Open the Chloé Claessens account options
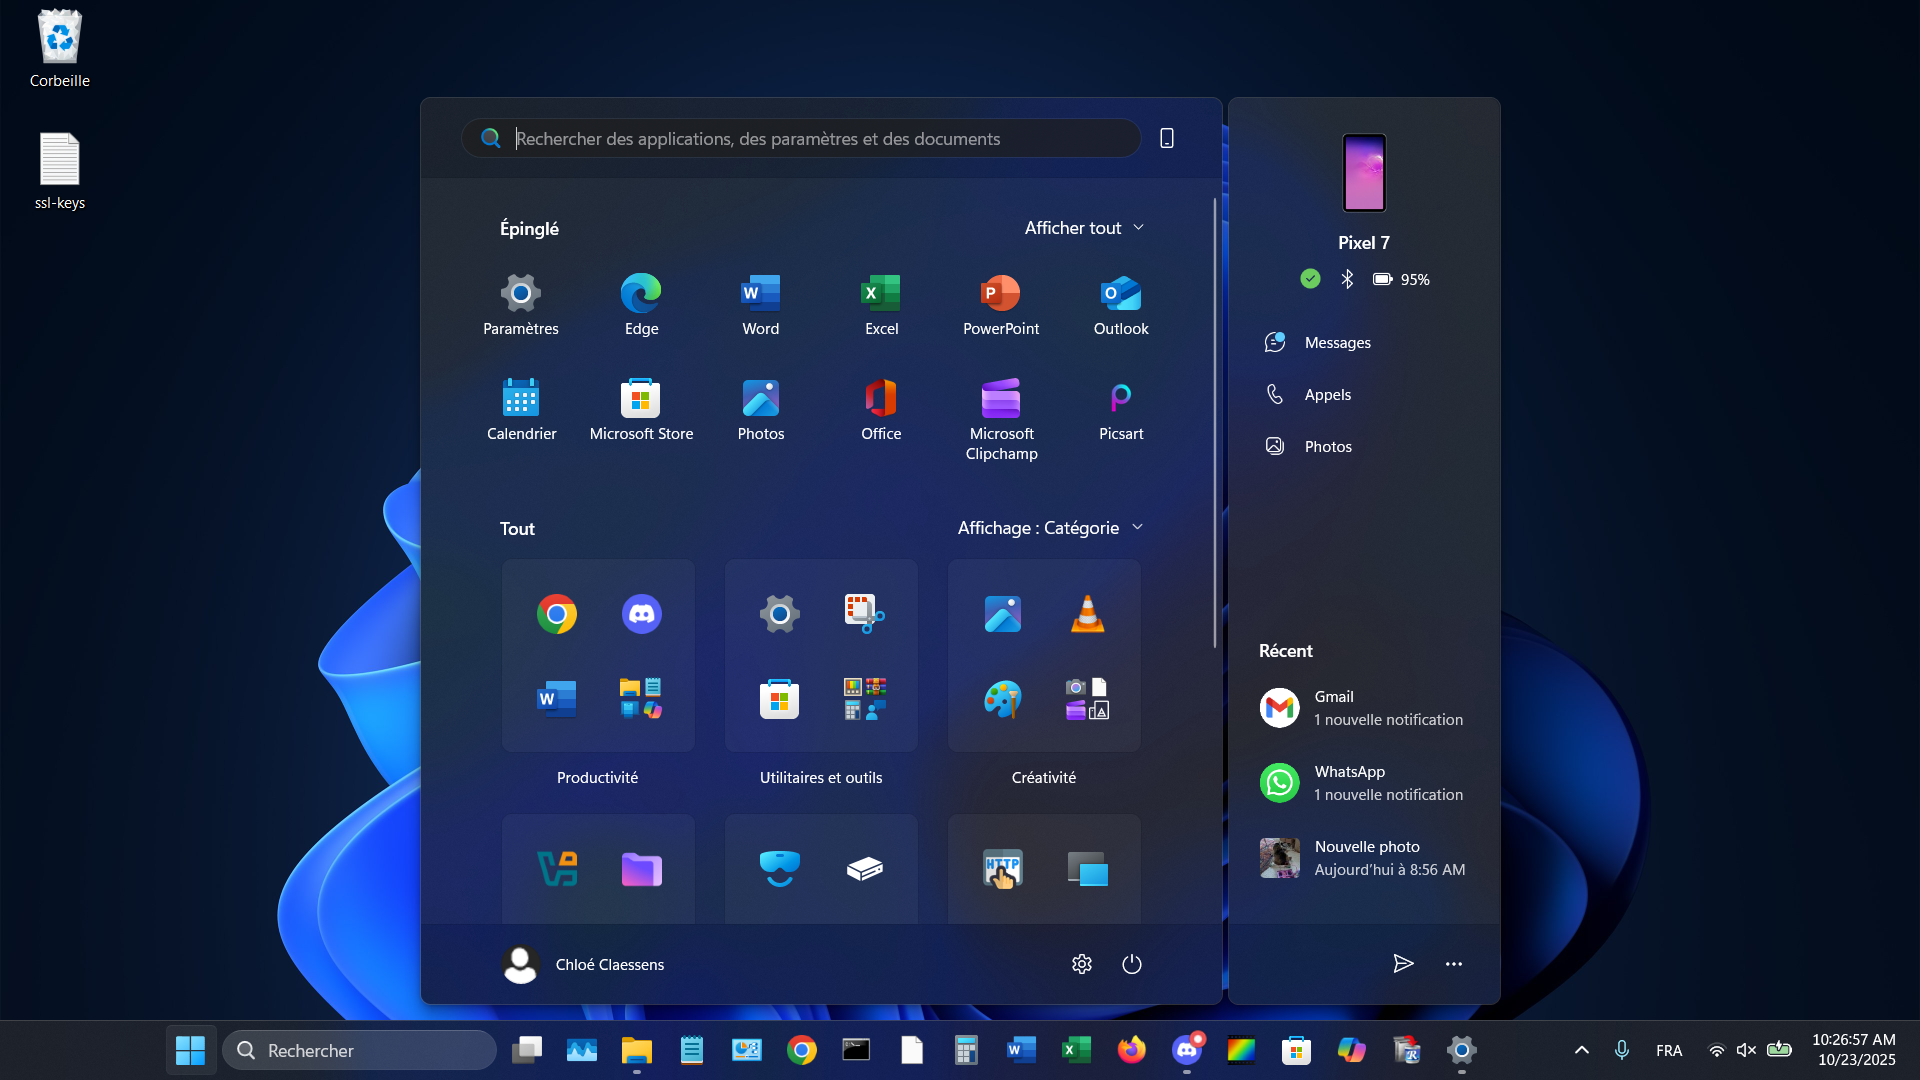Viewport: 1920px width, 1080px height. 583,964
